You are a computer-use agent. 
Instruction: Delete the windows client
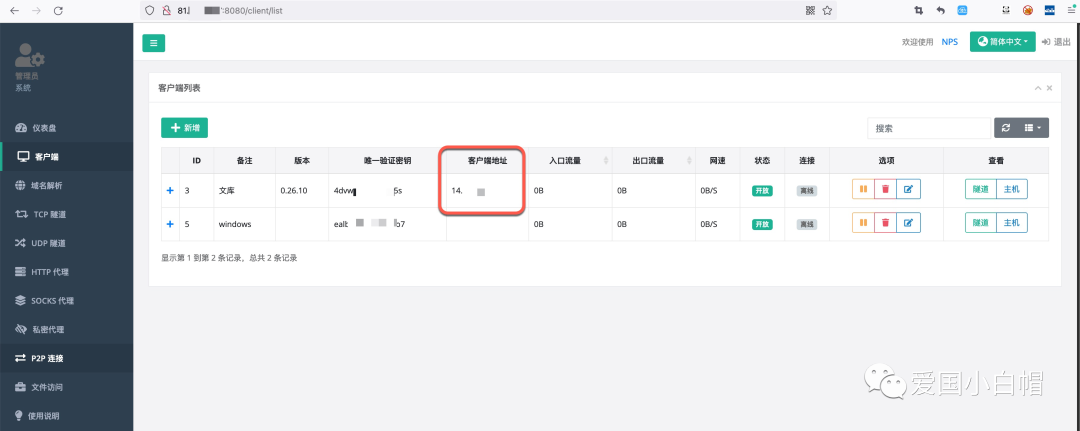885,222
